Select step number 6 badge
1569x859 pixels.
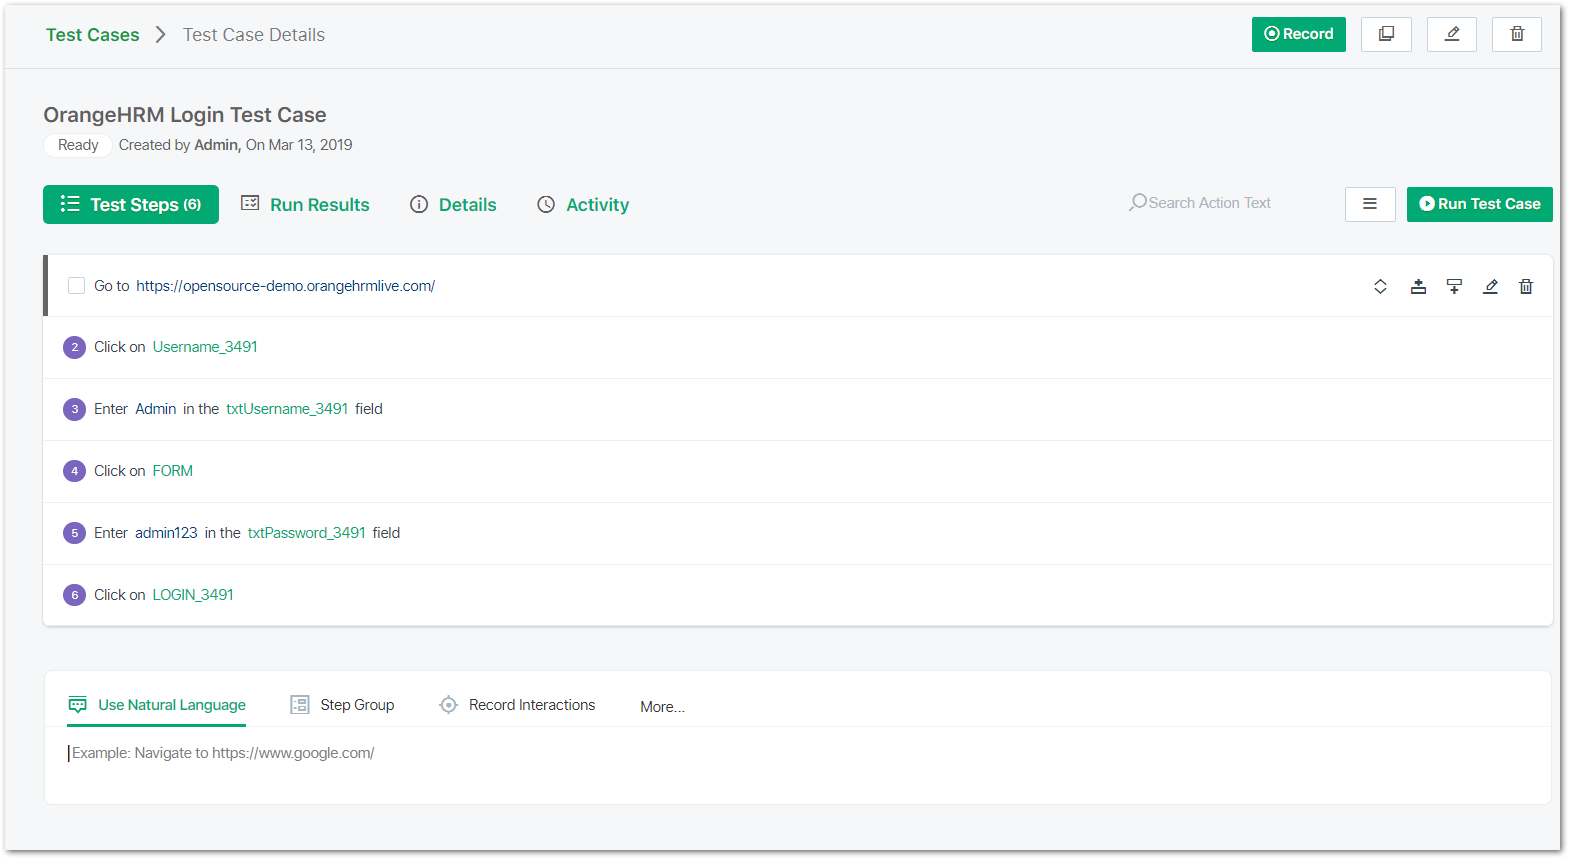click(x=74, y=595)
